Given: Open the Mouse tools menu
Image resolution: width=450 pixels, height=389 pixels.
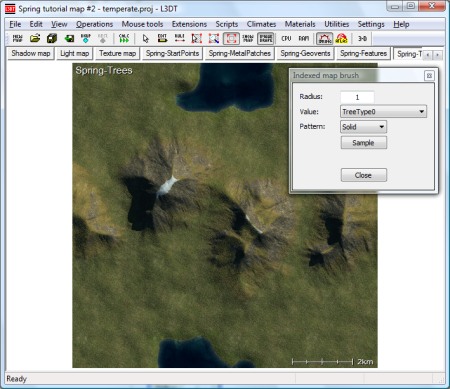Looking at the screenshot, I should (142, 24).
